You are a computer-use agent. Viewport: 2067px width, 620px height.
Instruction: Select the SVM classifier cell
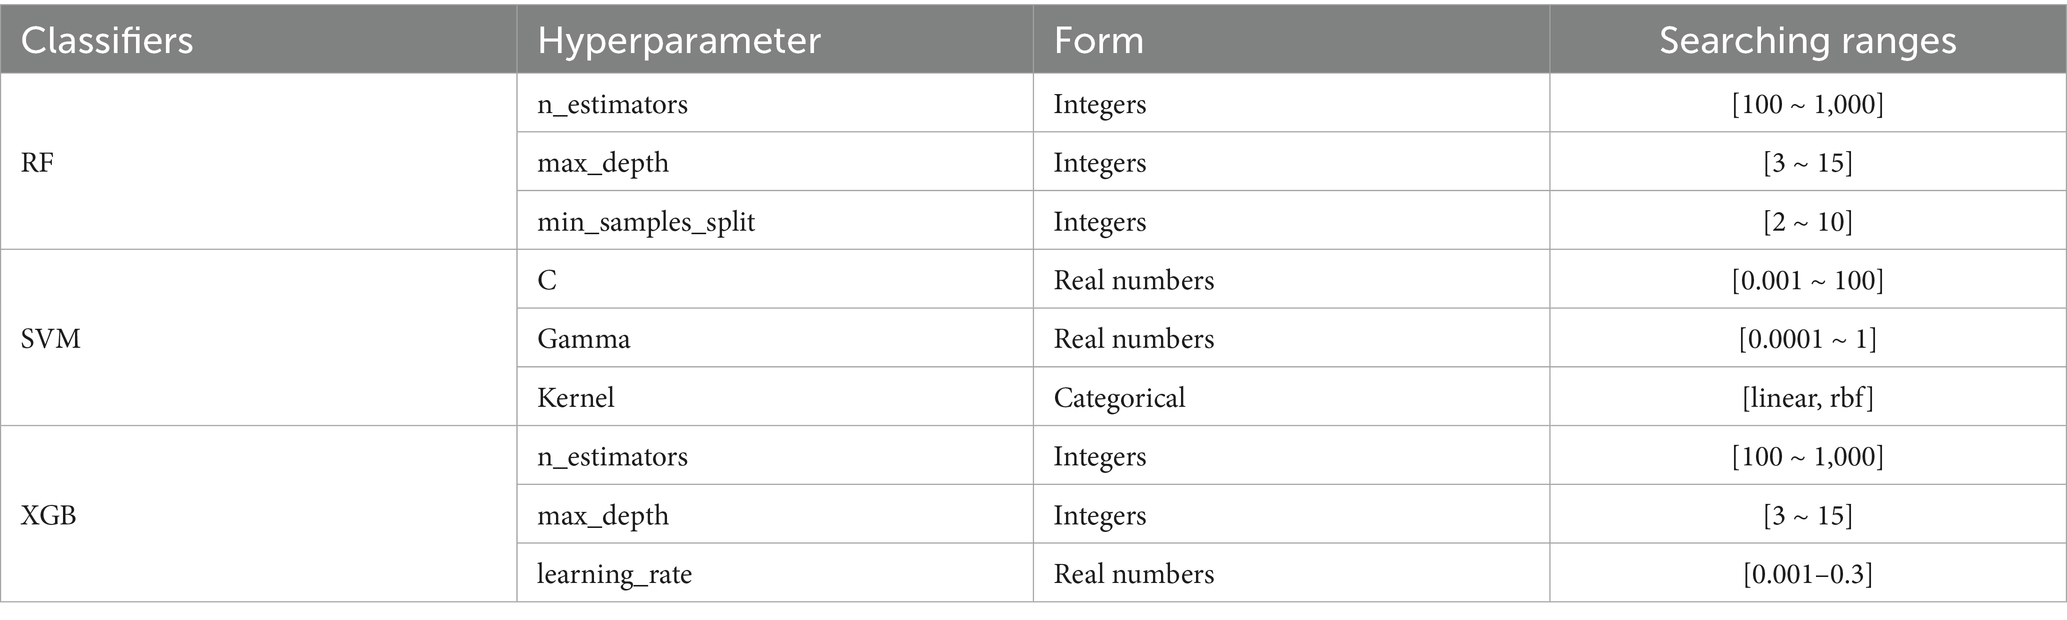[51, 339]
